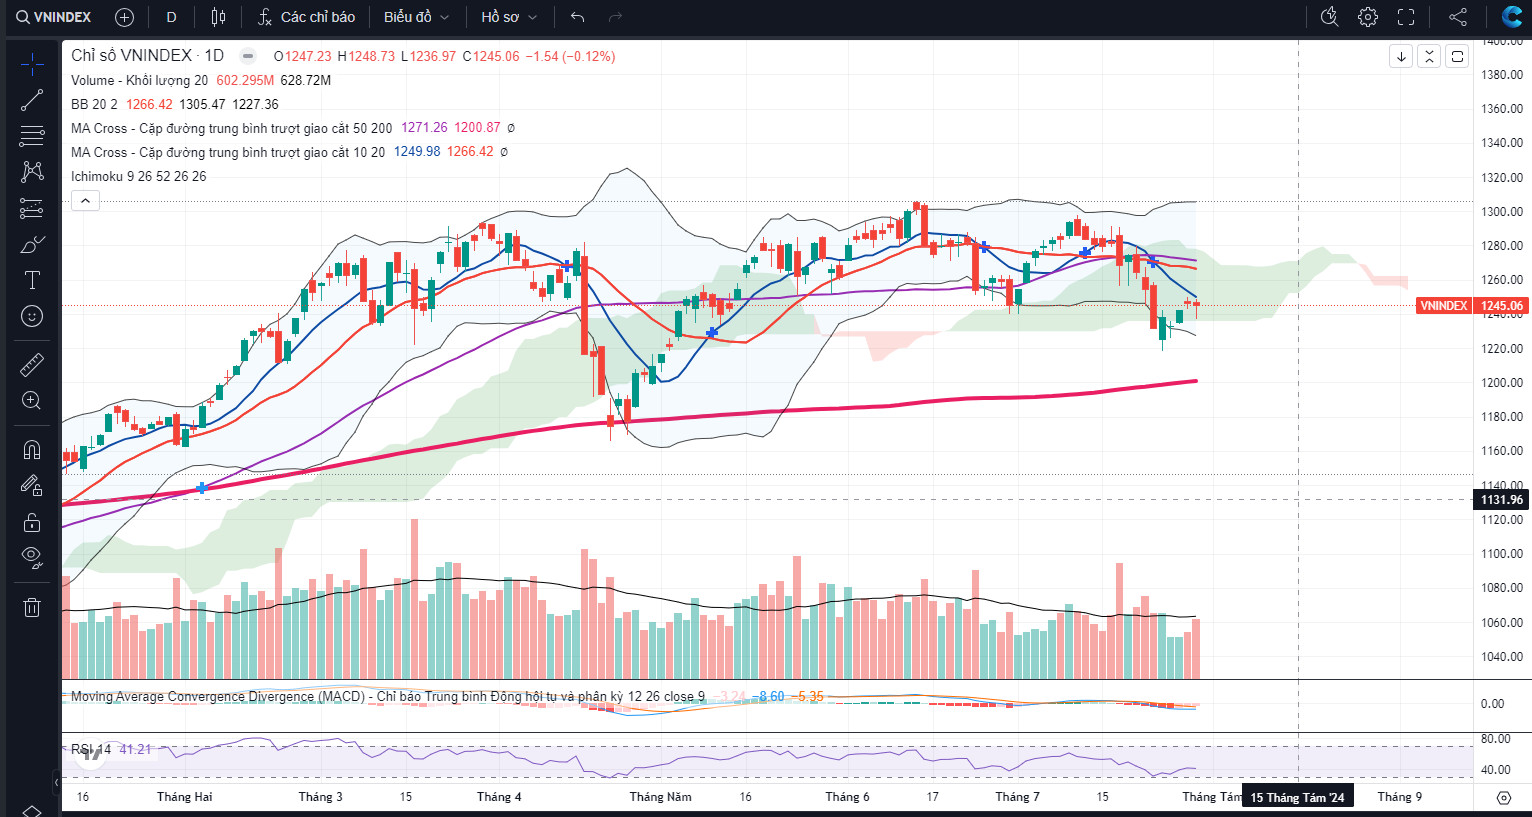The image size is (1532, 817).
Task: Click the scroll left arrow at bottom left
Action: click(57, 782)
